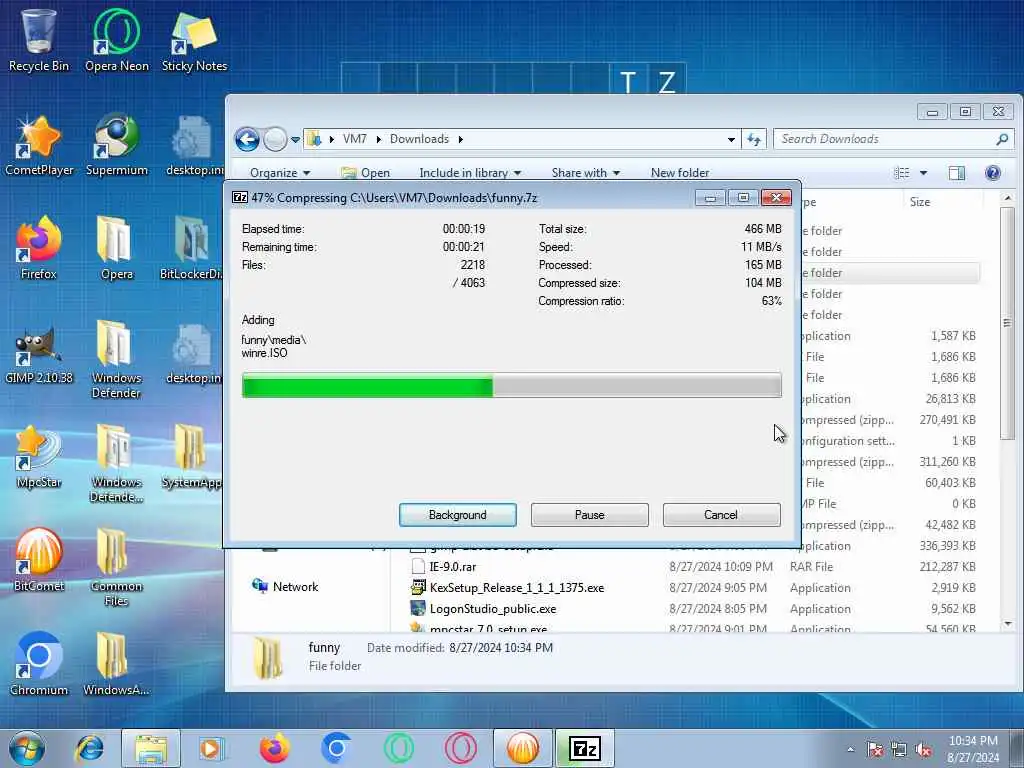Image resolution: width=1024 pixels, height=768 pixels.
Task: Click the scrollbar down arrow in Explorer
Action: coord(1008,624)
